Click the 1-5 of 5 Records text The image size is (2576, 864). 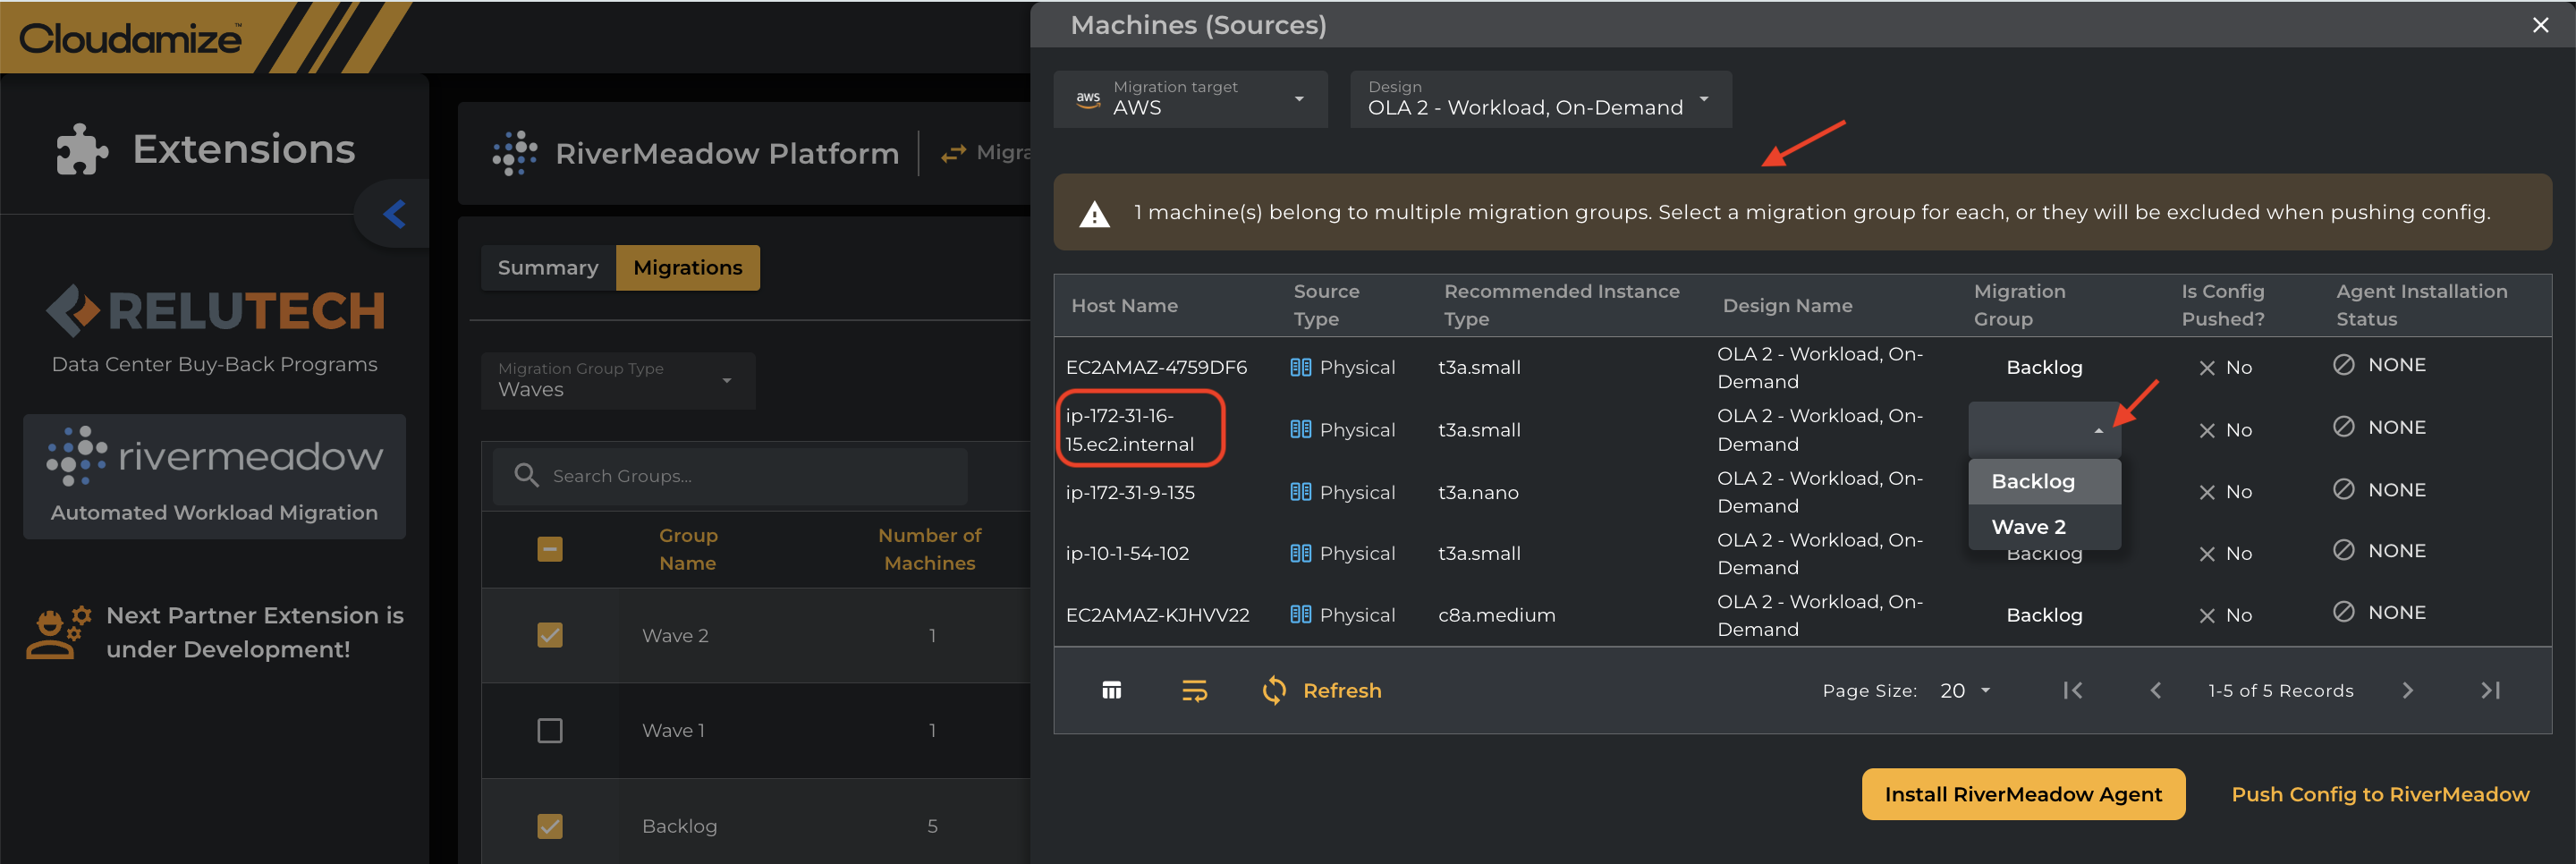[2280, 691]
